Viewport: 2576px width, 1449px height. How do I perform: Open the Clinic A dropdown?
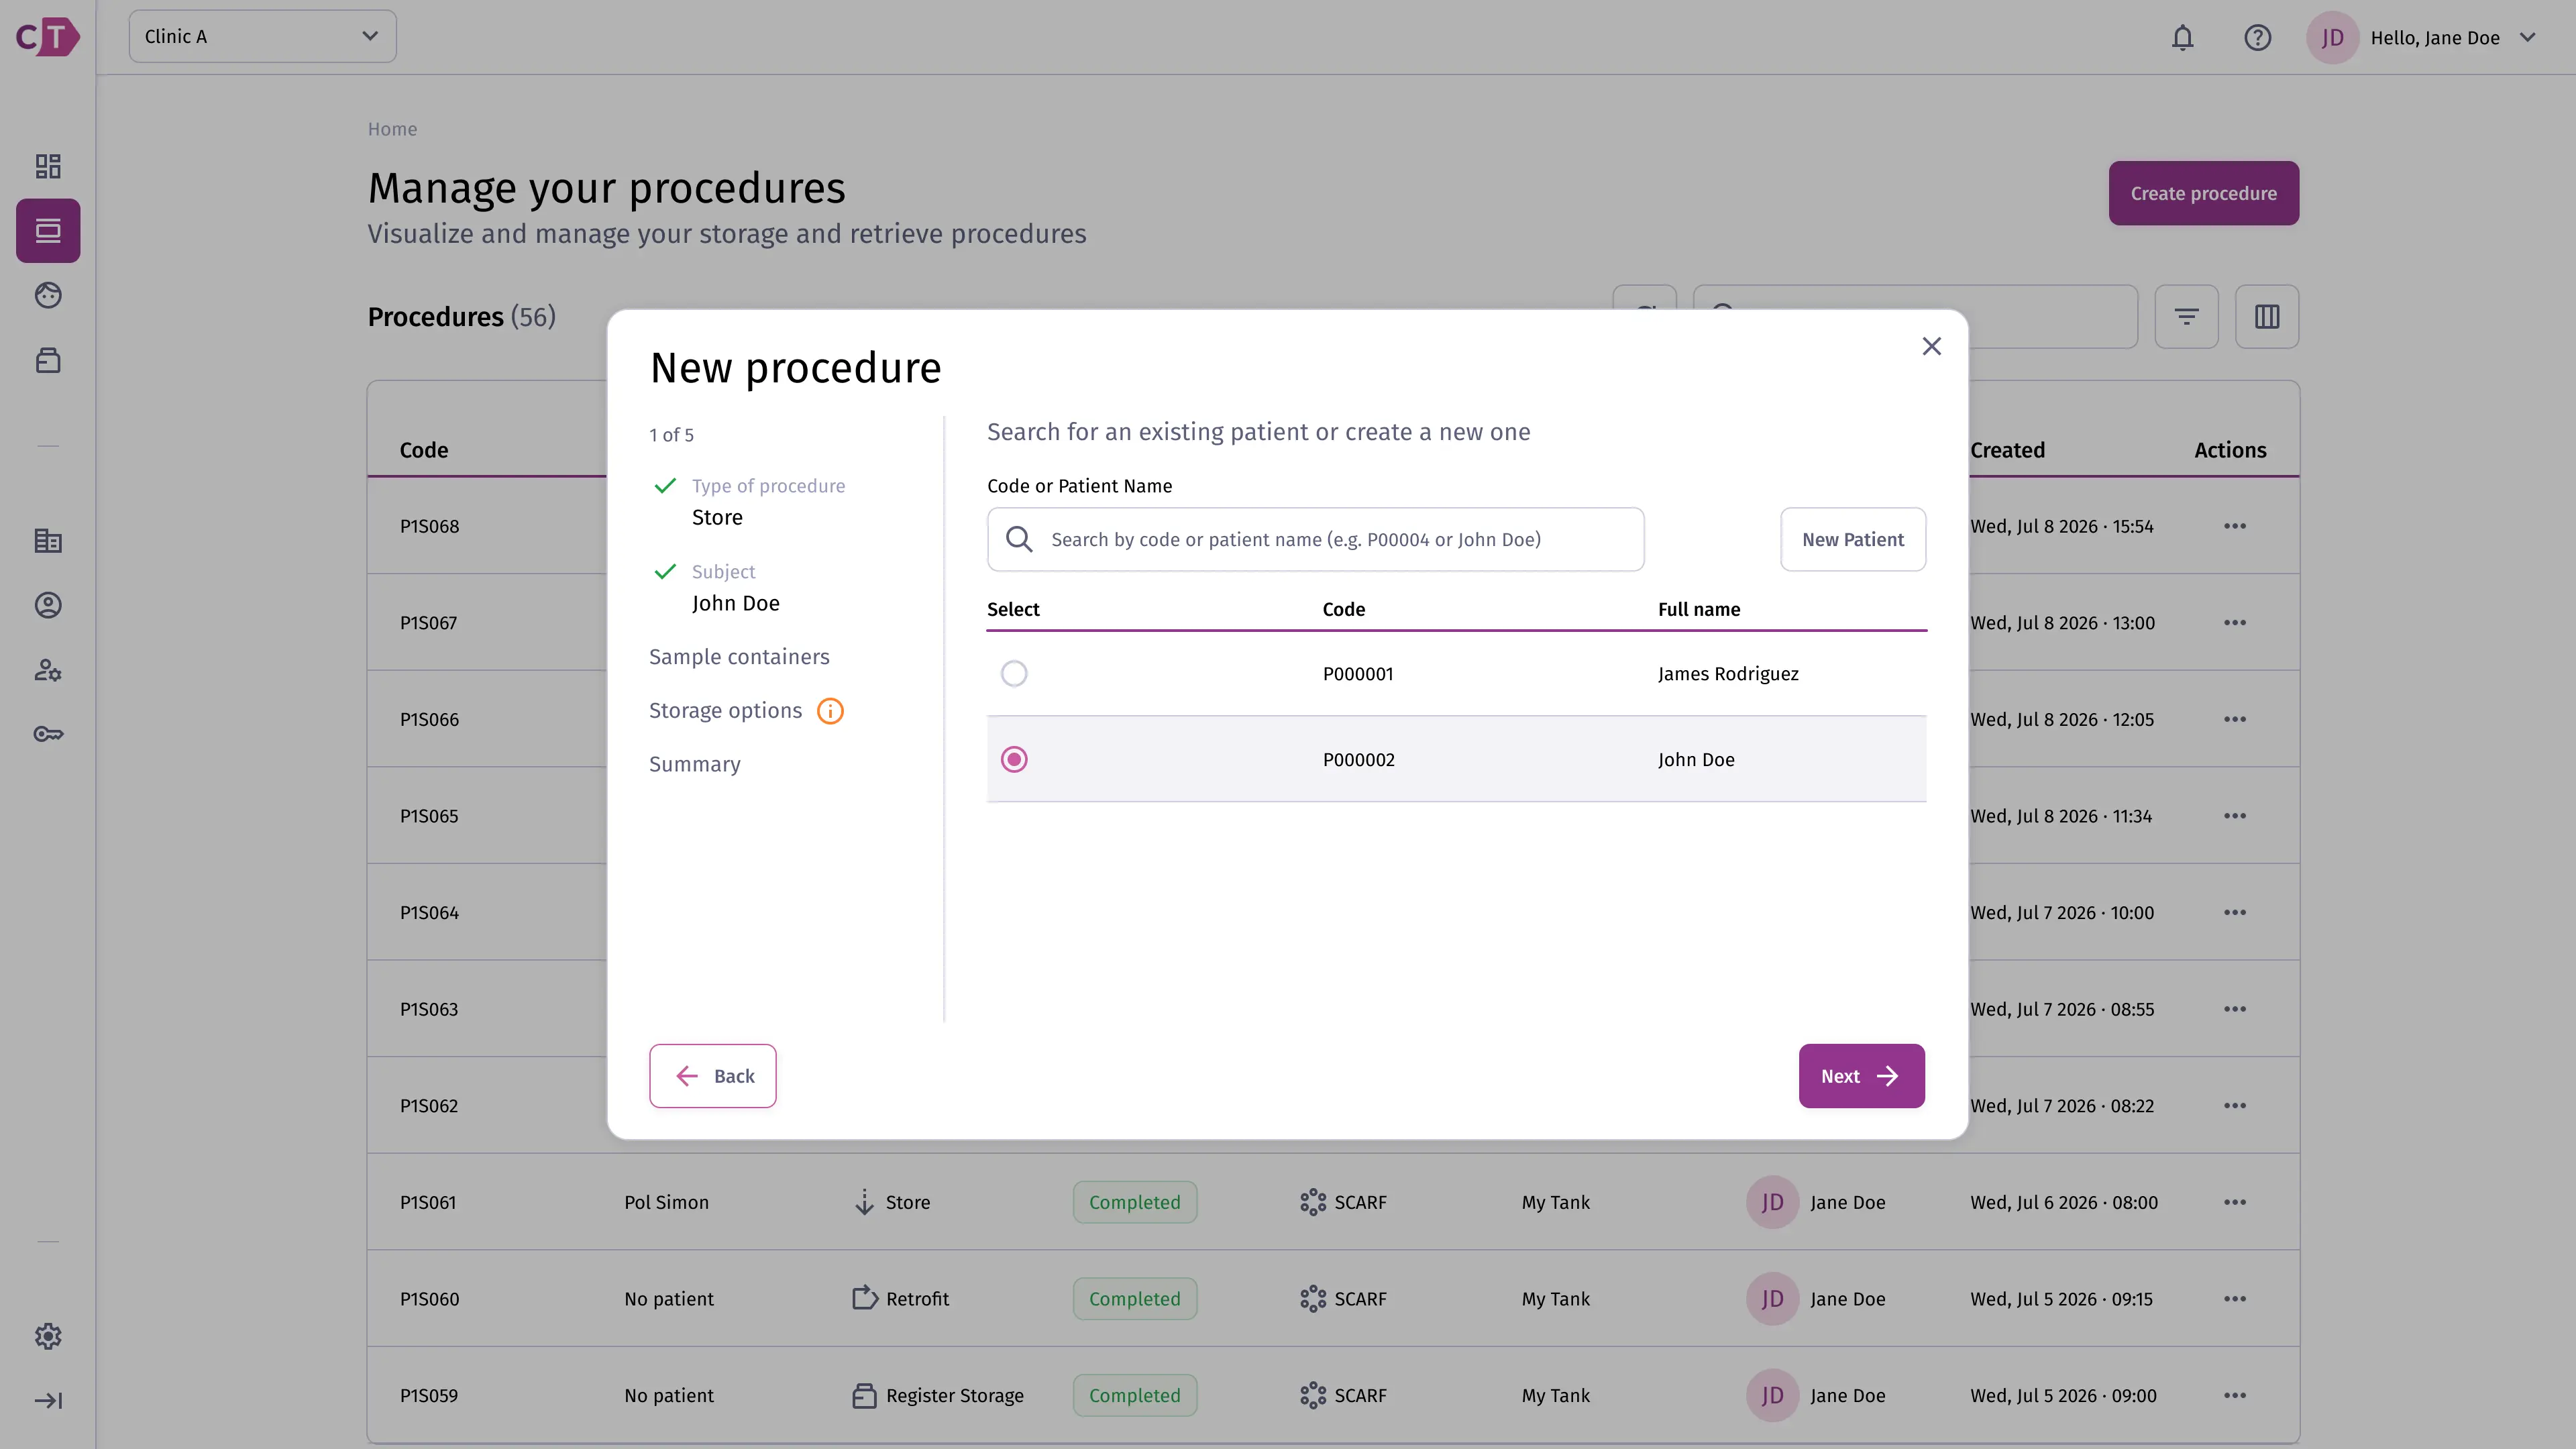tap(262, 37)
